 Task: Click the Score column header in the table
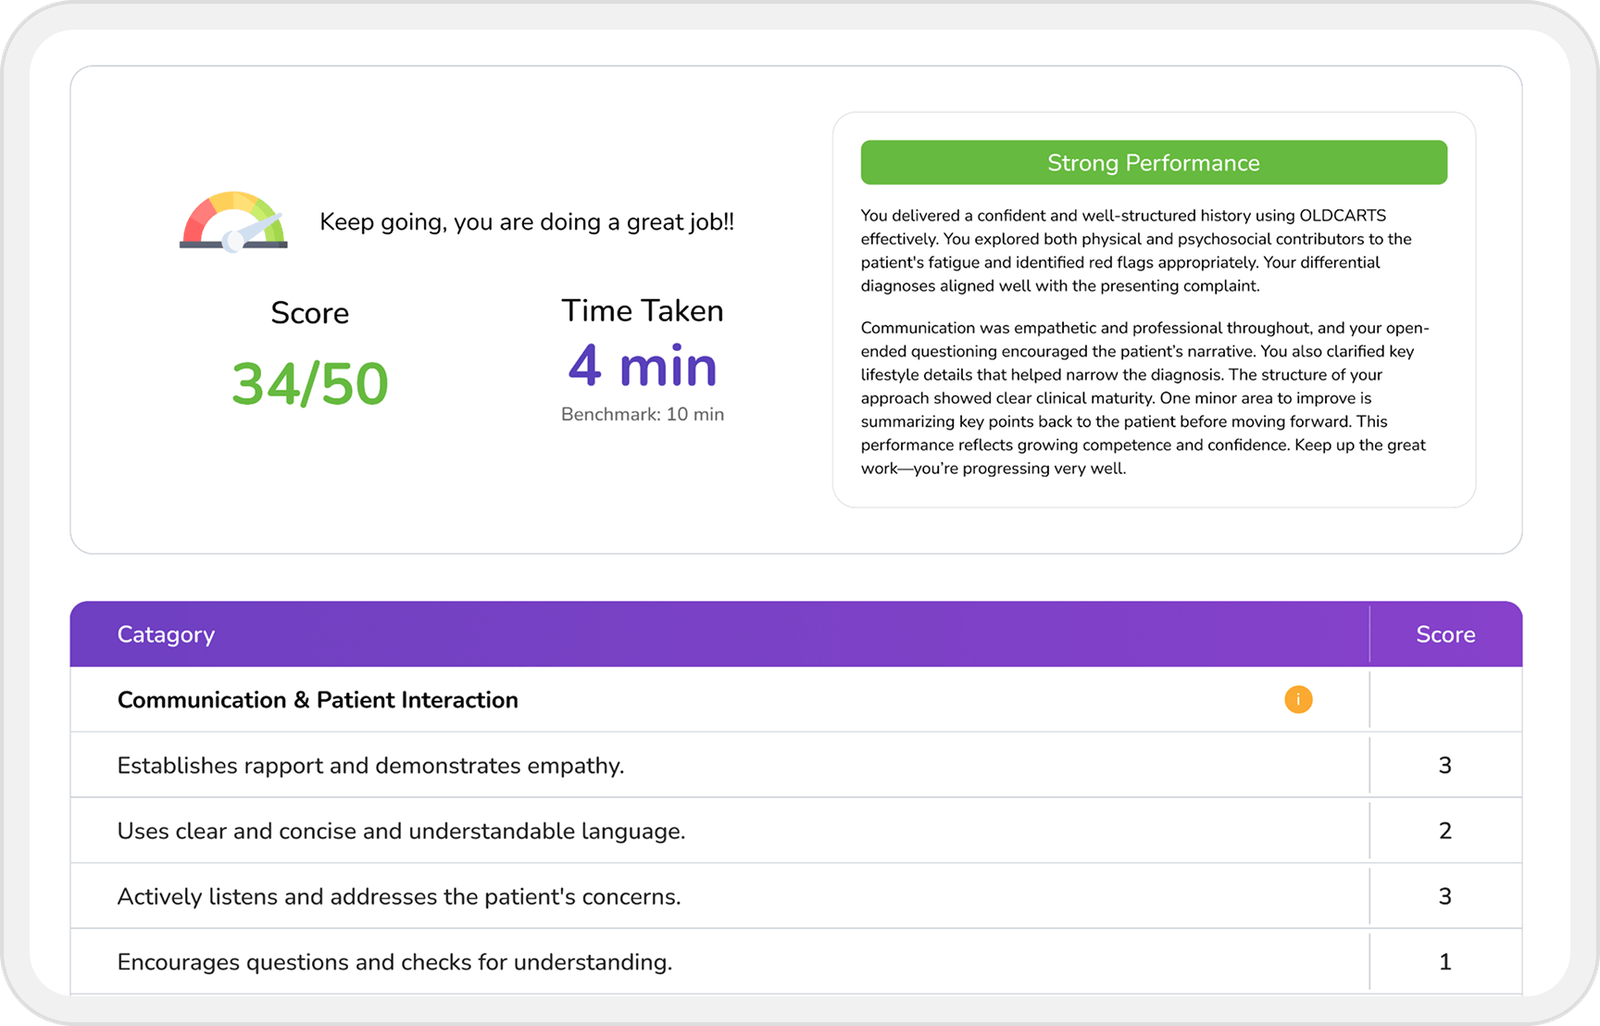[x=1446, y=634]
